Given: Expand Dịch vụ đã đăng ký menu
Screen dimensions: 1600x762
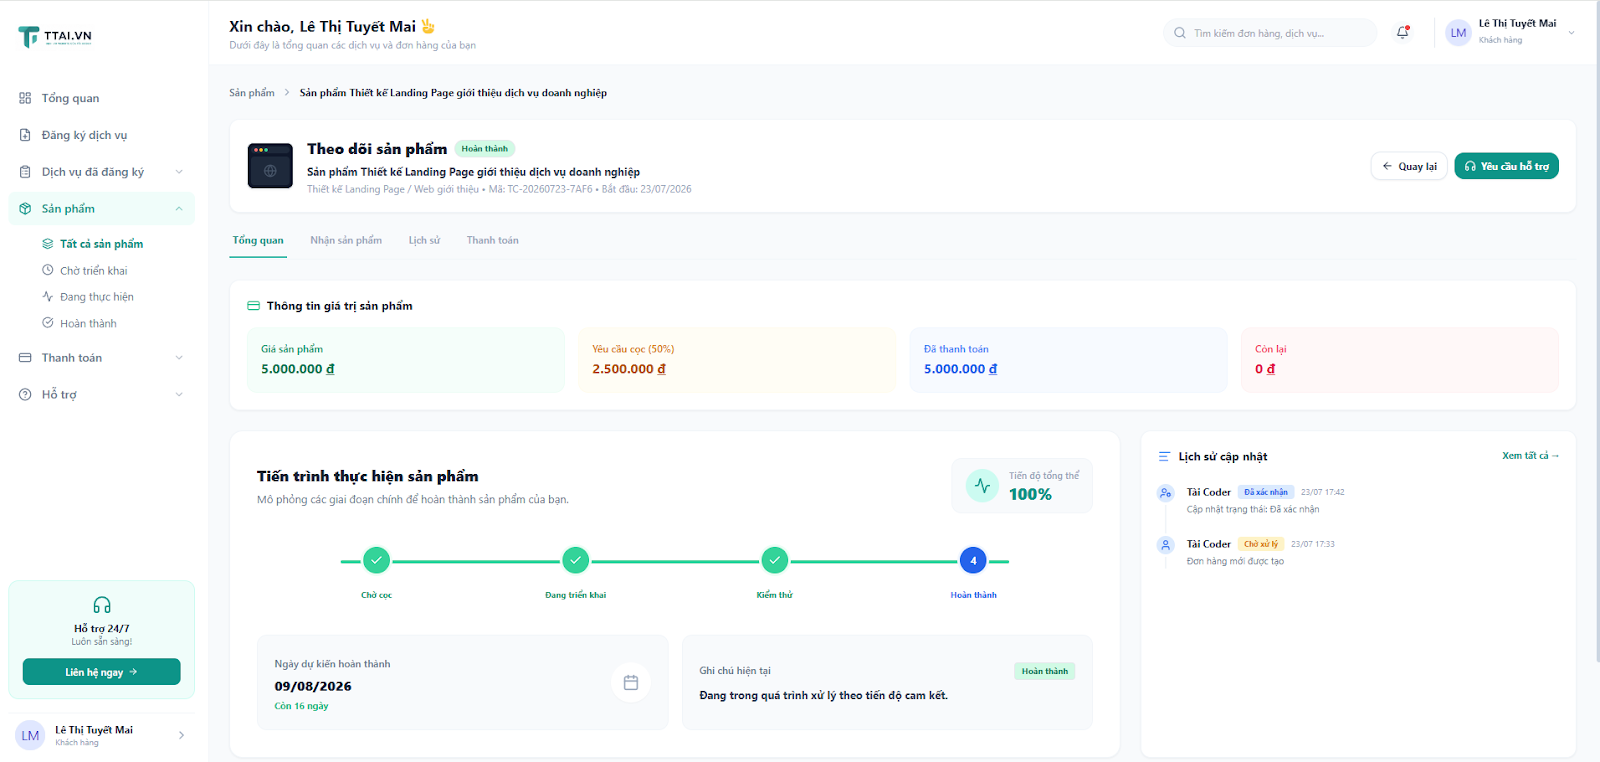Looking at the screenshot, I should (x=101, y=172).
